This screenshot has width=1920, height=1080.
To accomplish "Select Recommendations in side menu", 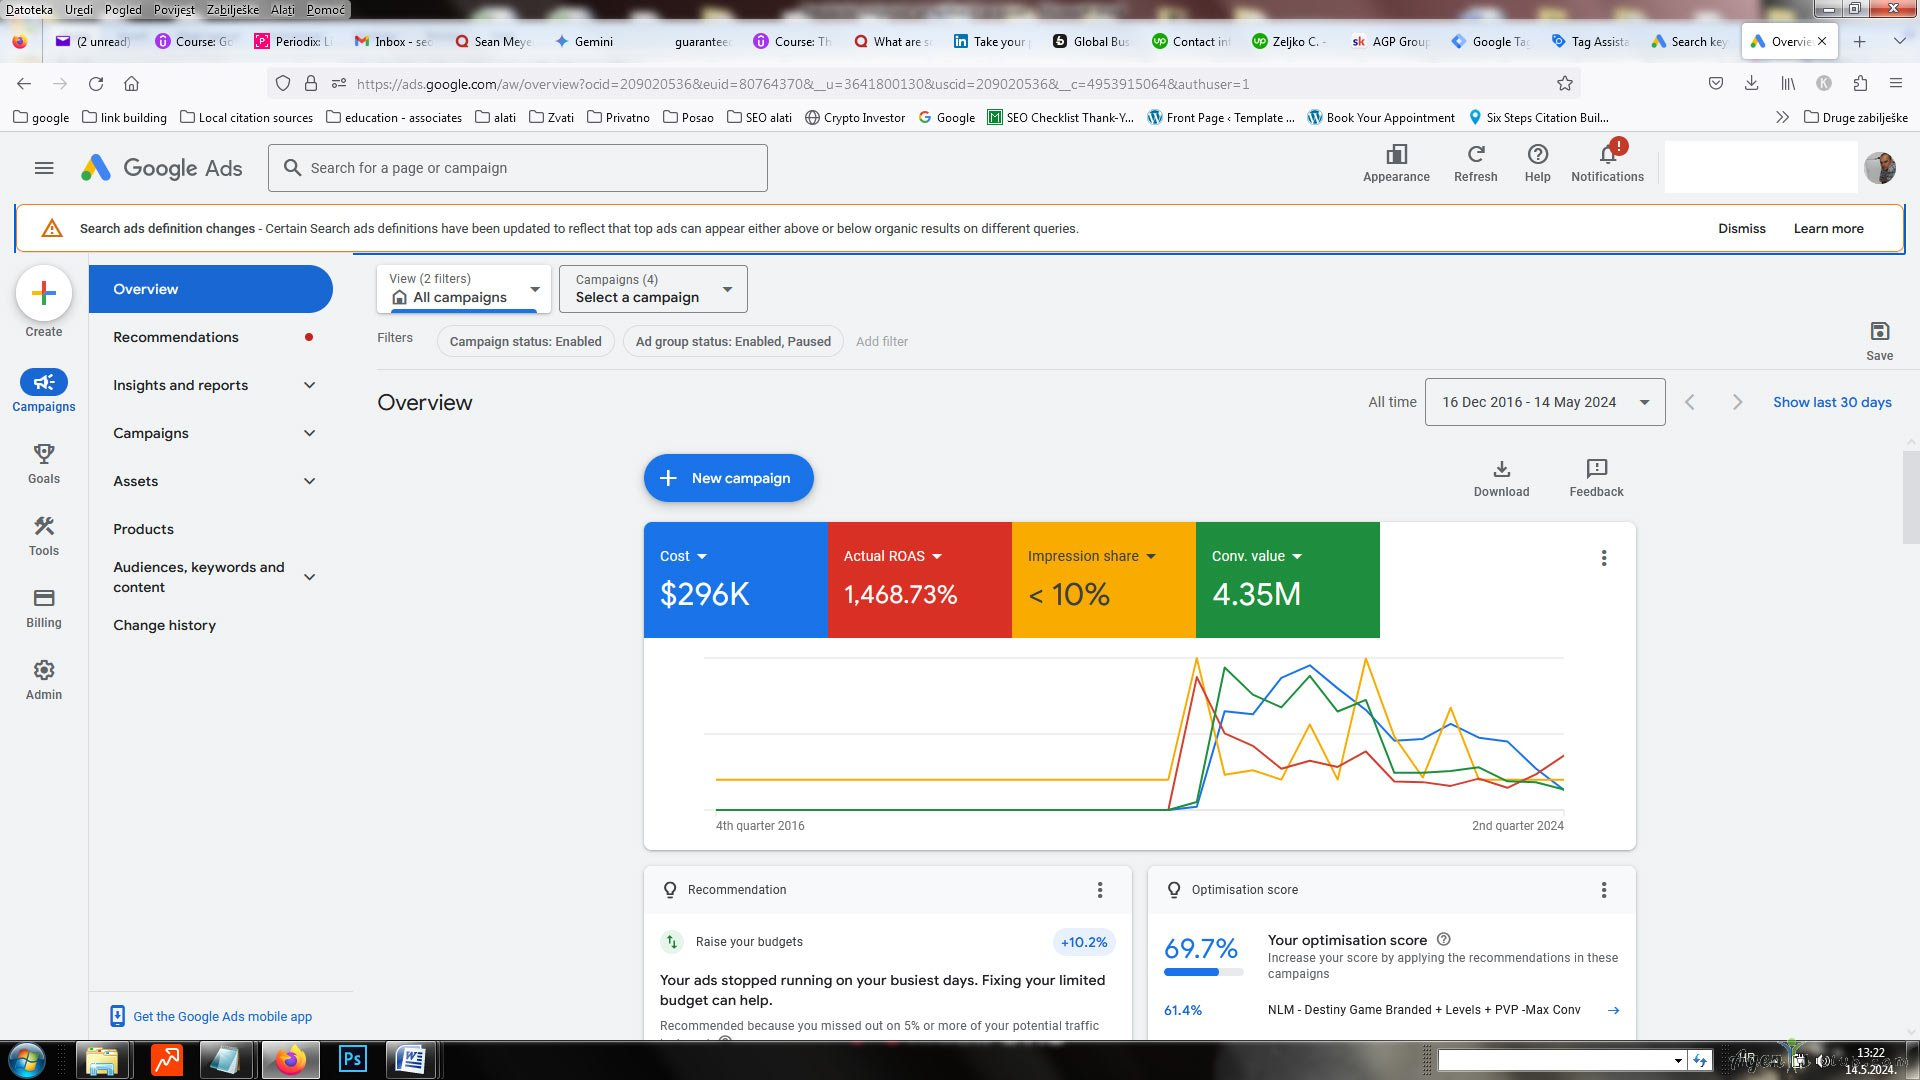I will pos(176,337).
